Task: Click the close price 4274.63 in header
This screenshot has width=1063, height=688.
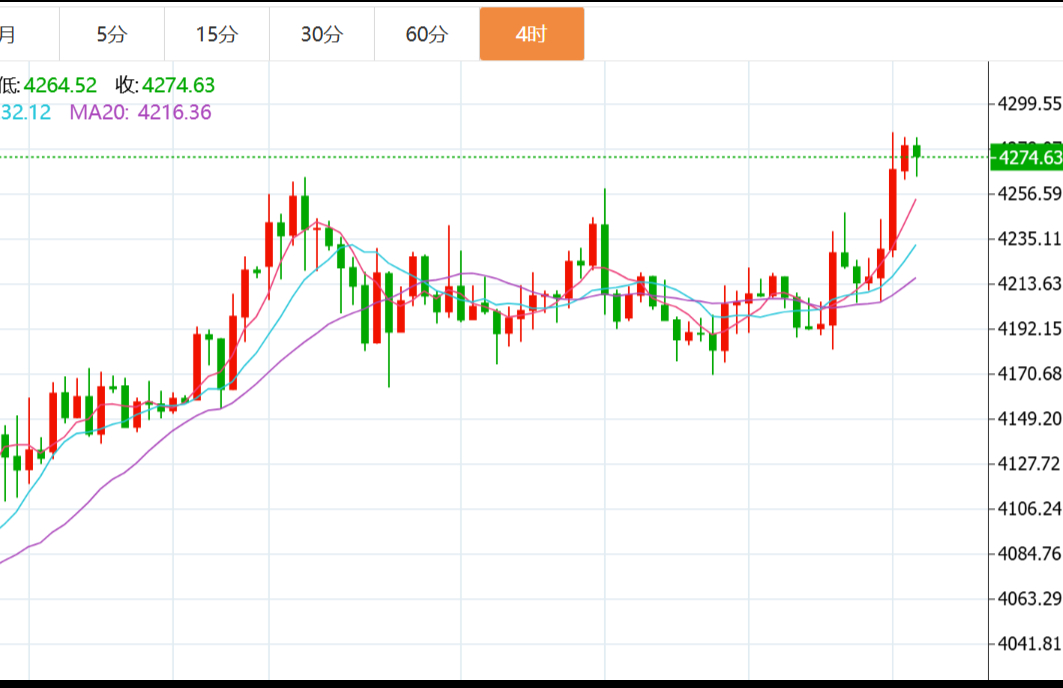Action: coord(178,86)
